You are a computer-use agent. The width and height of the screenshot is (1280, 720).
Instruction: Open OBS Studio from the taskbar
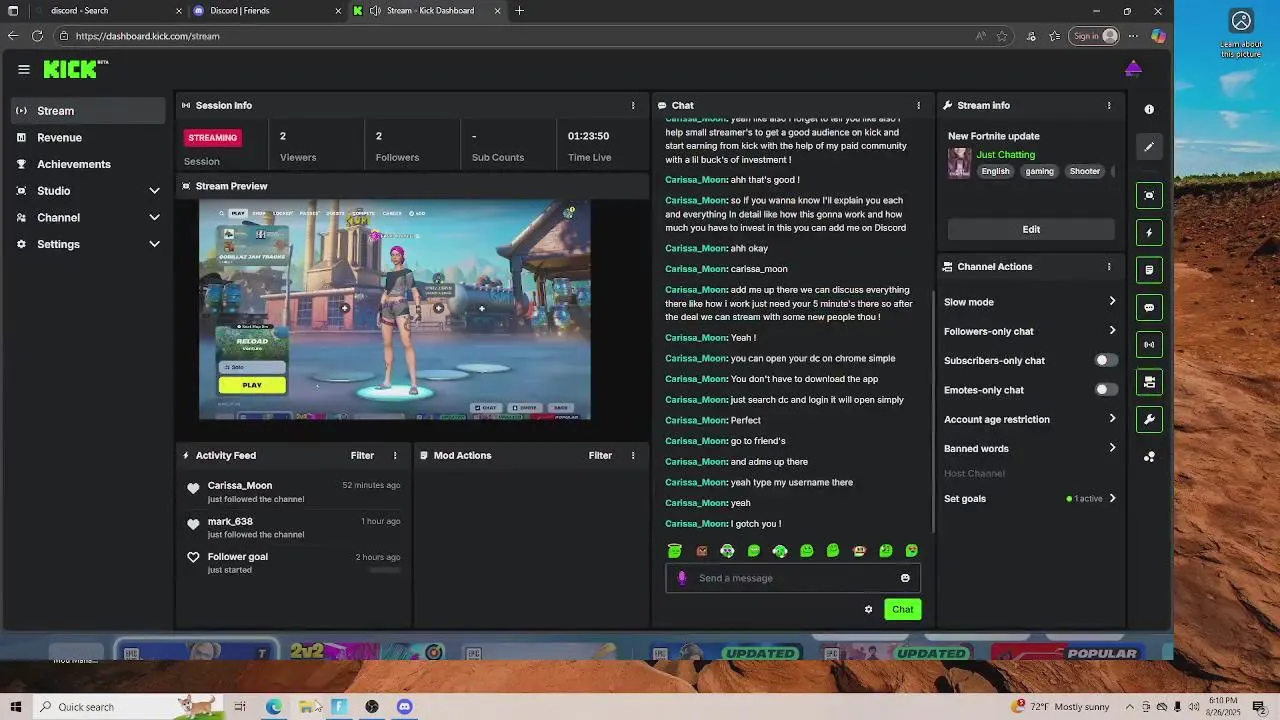coord(372,706)
